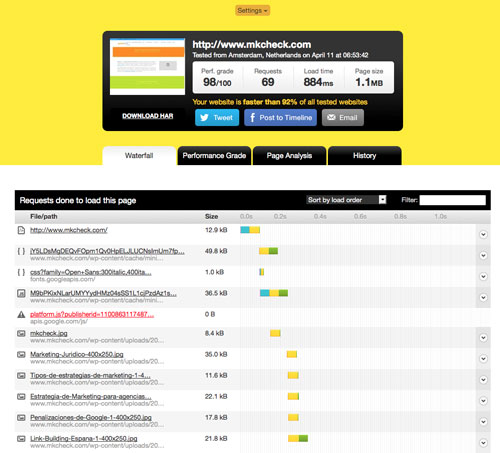Expand the css?family=Open+Sans request details
Screen dimensions: 500x453
(x=483, y=276)
